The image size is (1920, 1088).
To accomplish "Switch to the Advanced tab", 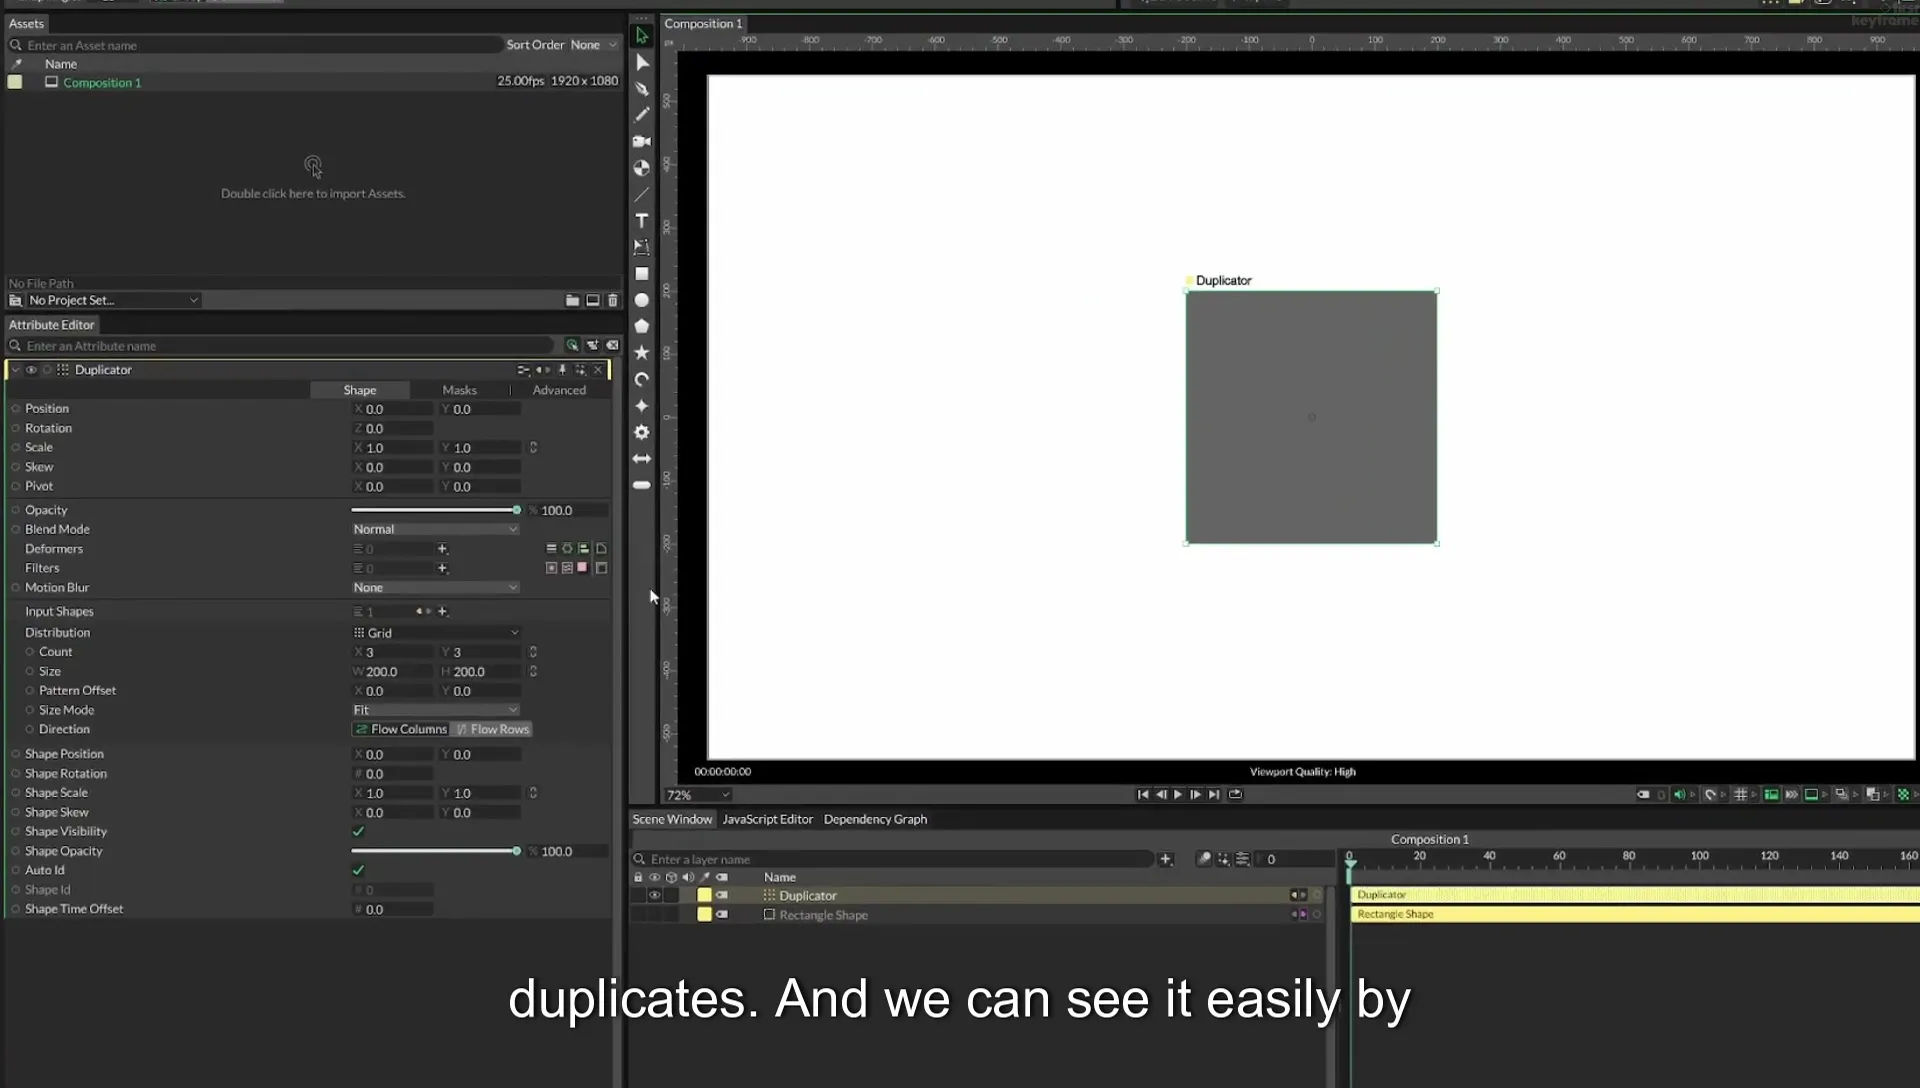I will point(559,390).
